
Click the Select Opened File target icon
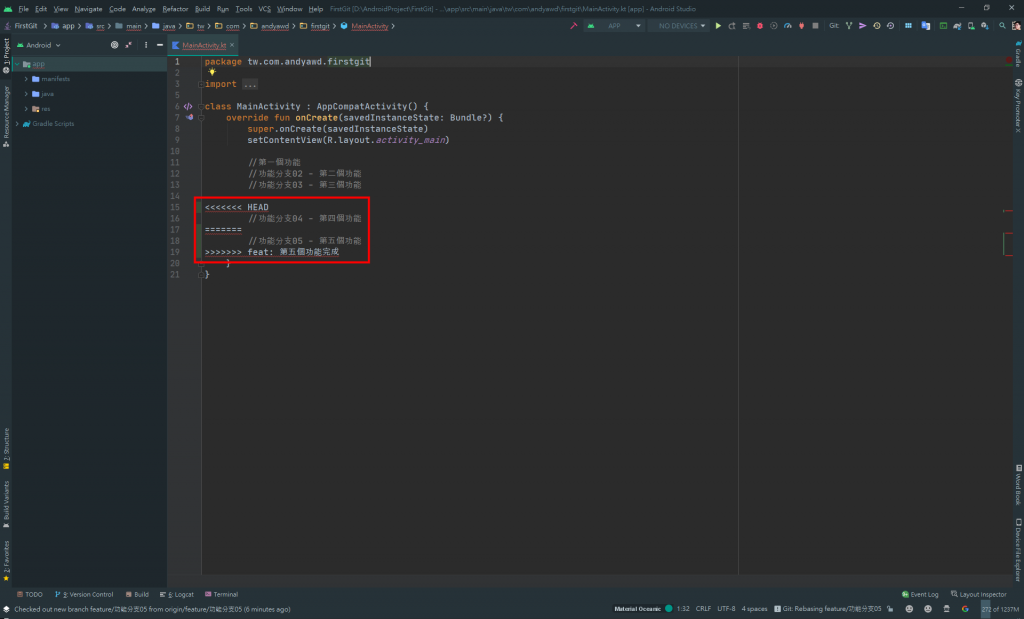click(114, 45)
